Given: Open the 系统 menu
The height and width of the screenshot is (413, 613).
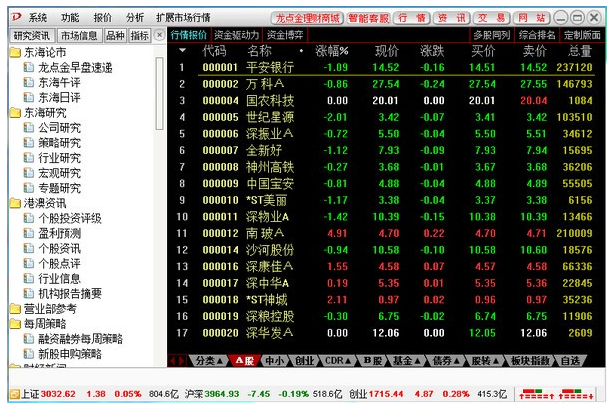Looking at the screenshot, I should (x=38, y=18).
